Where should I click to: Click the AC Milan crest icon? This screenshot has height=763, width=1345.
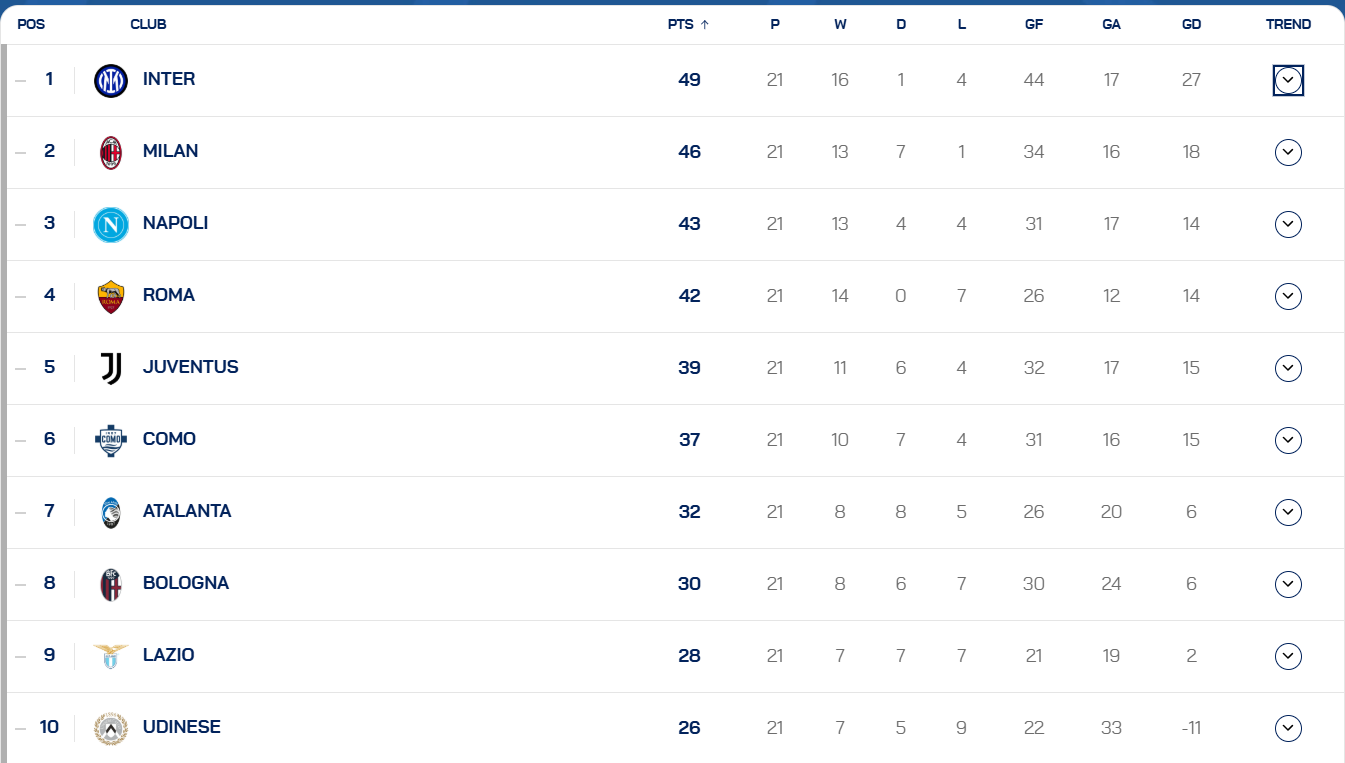111,153
